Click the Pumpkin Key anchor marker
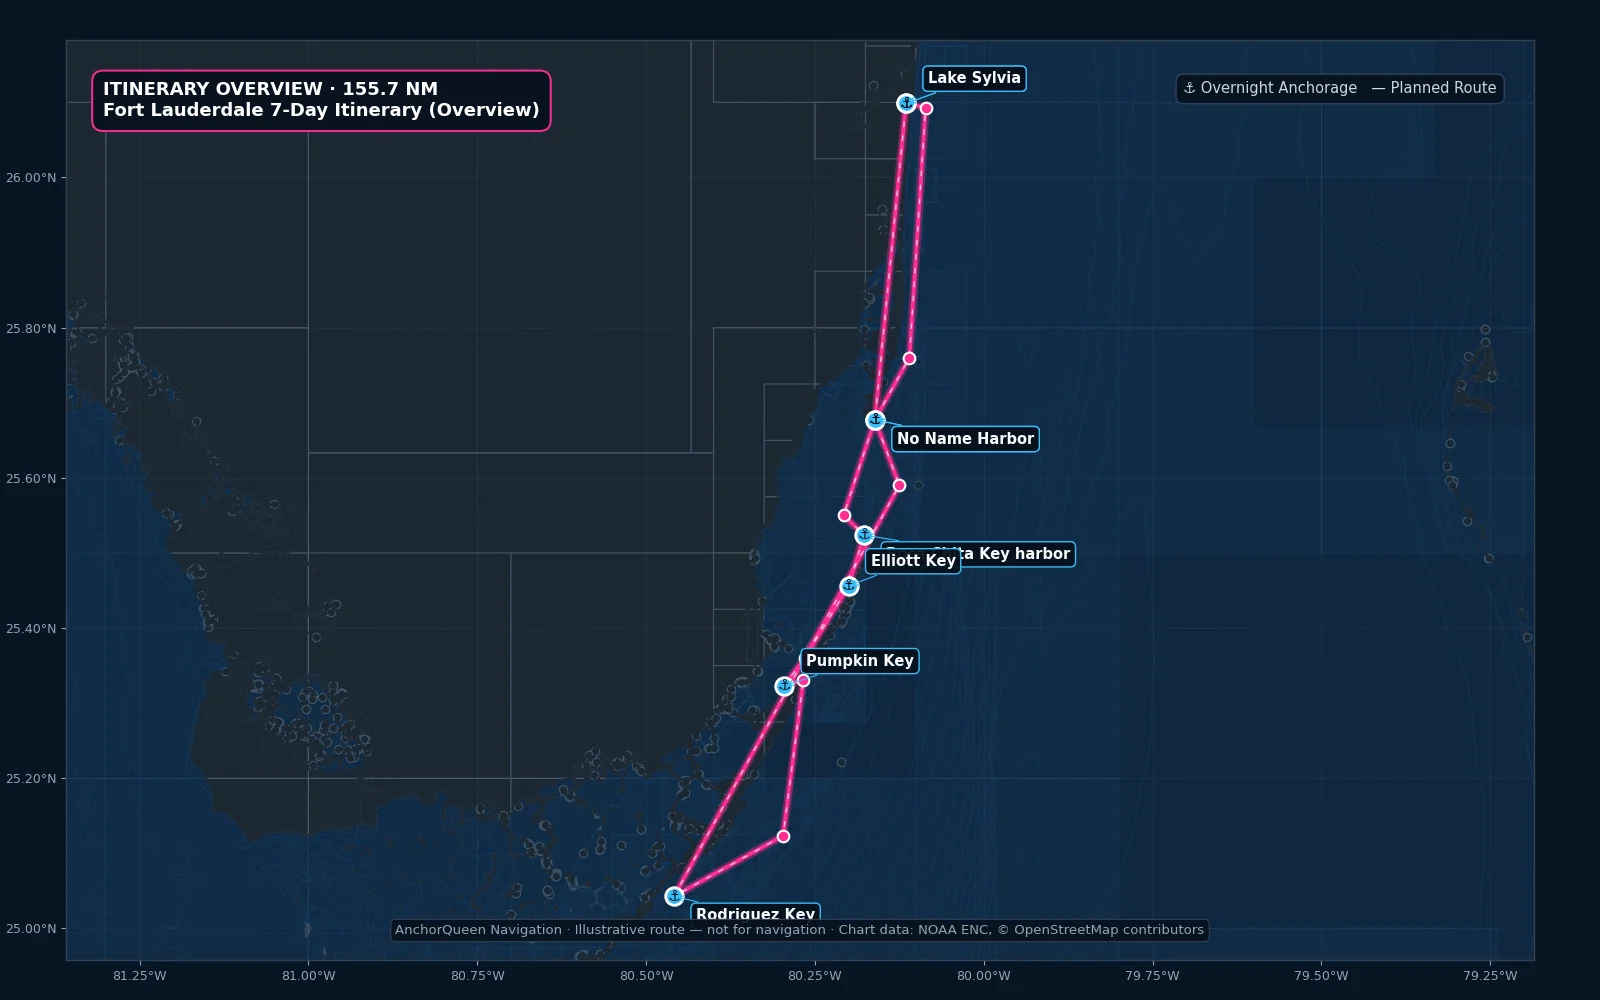Viewport: 1600px width, 1000px height. pyautogui.click(x=784, y=686)
